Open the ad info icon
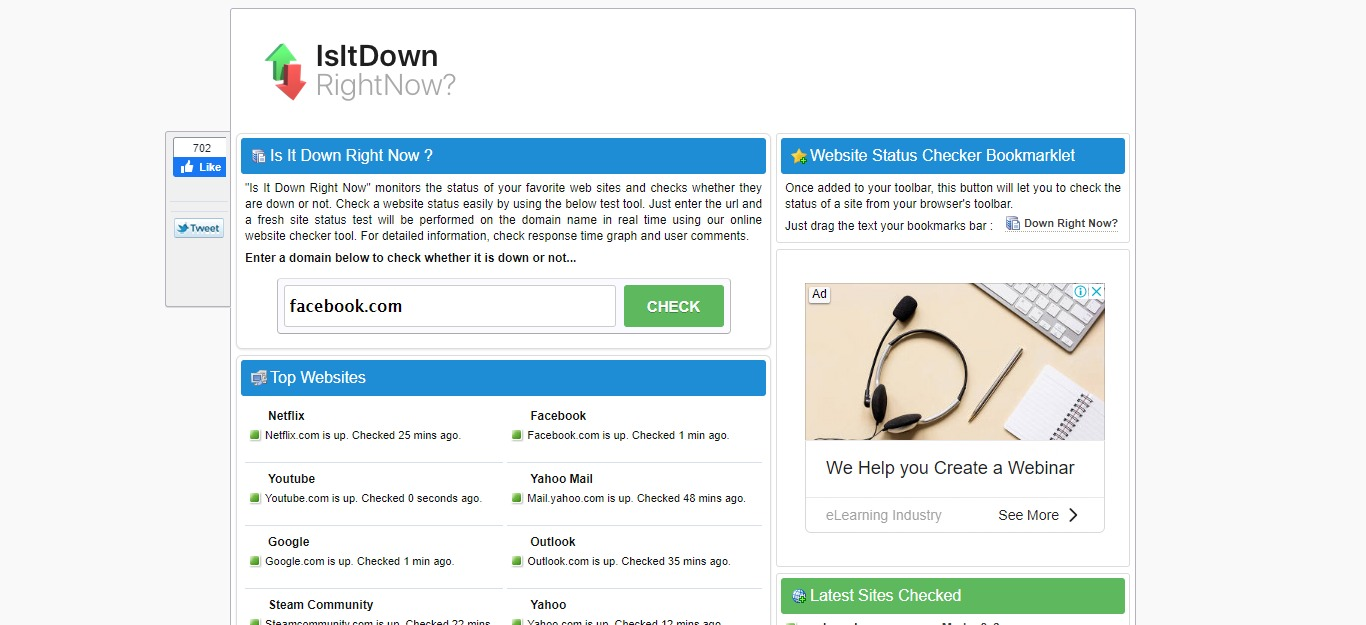 click(x=1080, y=292)
